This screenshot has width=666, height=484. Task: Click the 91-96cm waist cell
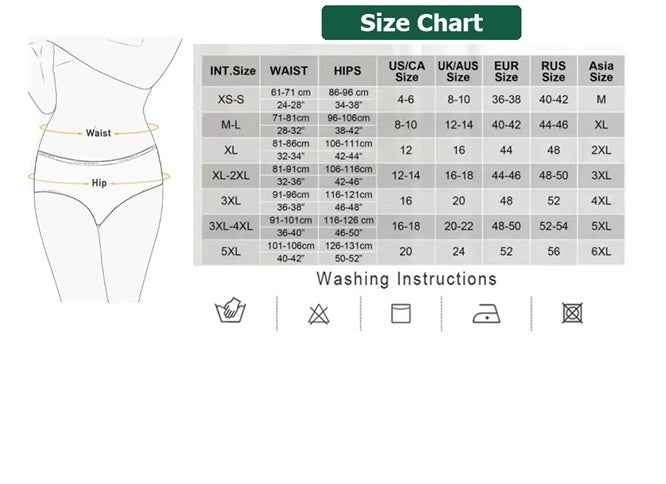pyautogui.click(x=291, y=195)
